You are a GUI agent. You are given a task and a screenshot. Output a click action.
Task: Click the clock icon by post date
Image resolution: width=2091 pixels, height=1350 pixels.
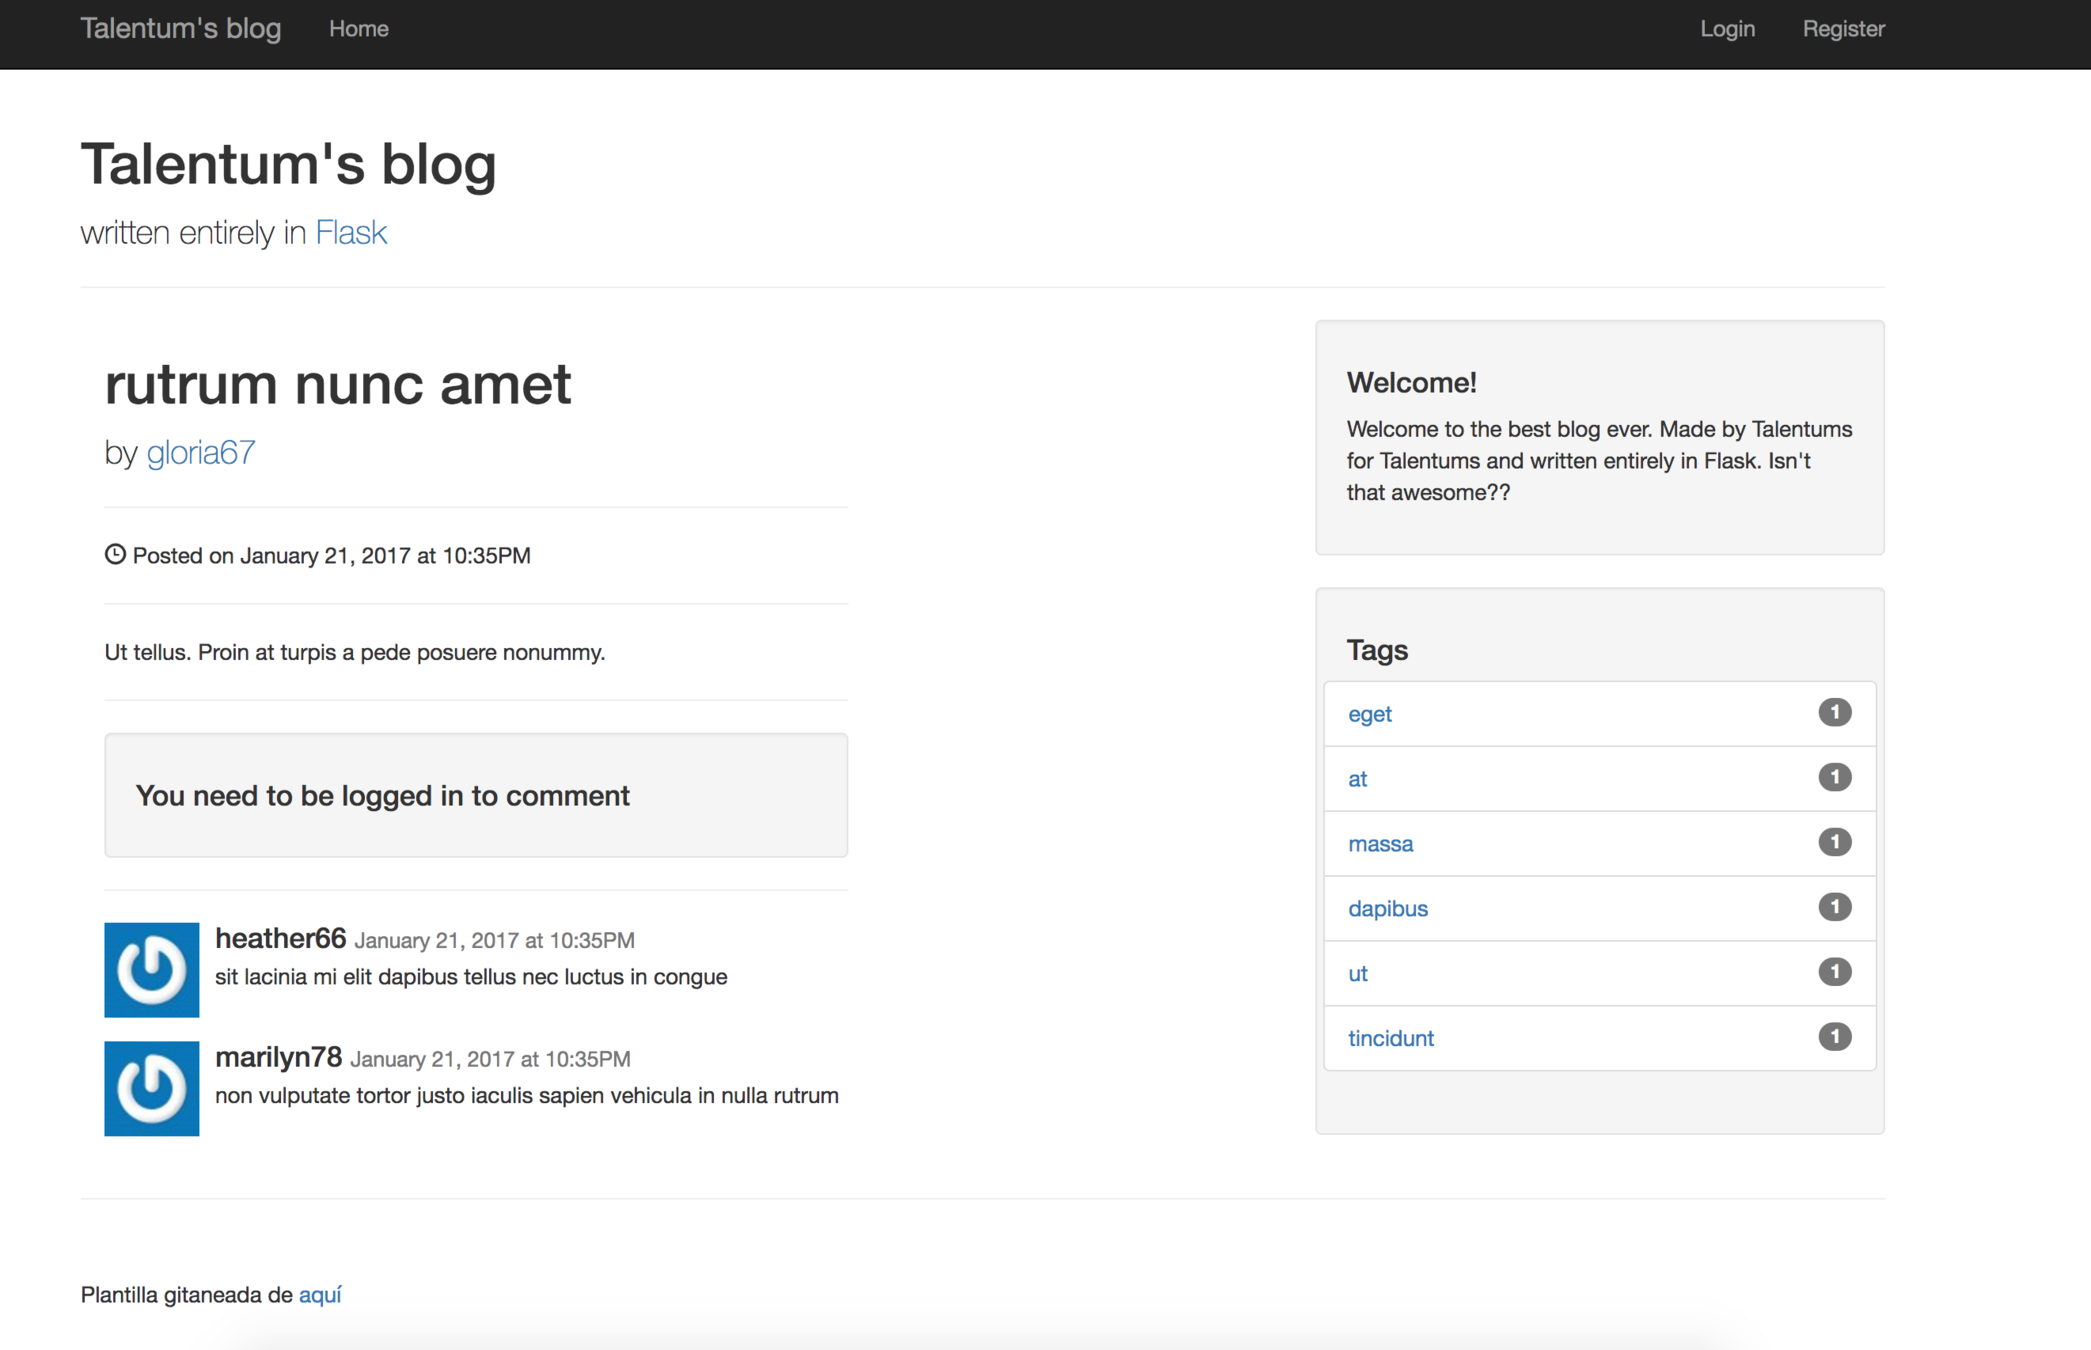point(115,554)
